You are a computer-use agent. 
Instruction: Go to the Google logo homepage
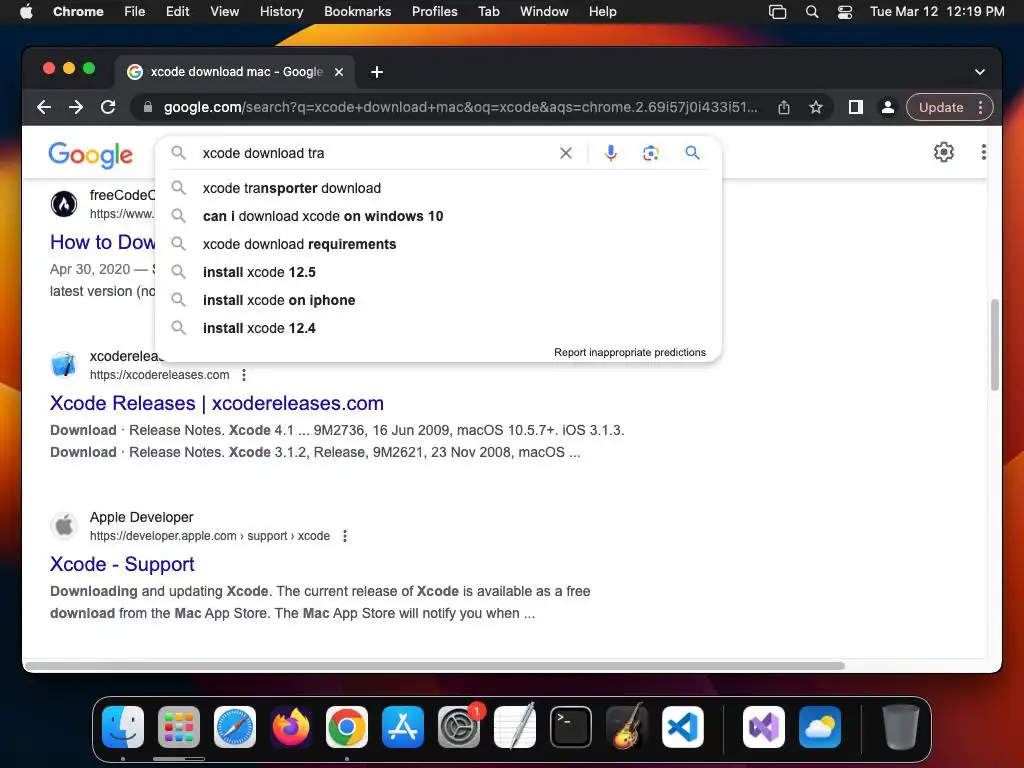pos(90,155)
